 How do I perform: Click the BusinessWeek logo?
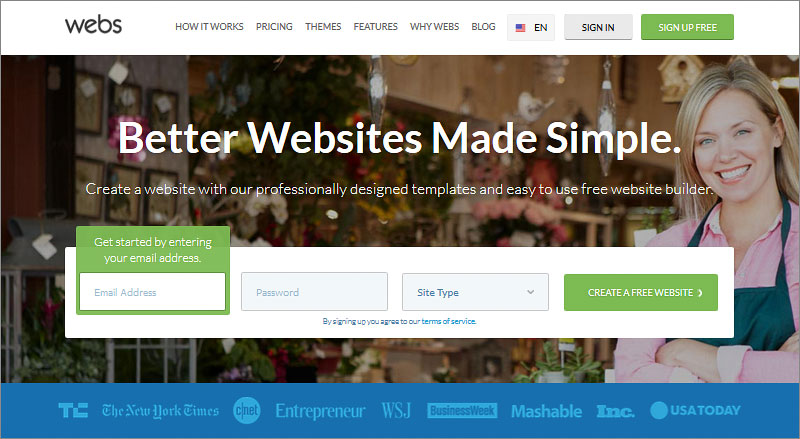(462, 410)
